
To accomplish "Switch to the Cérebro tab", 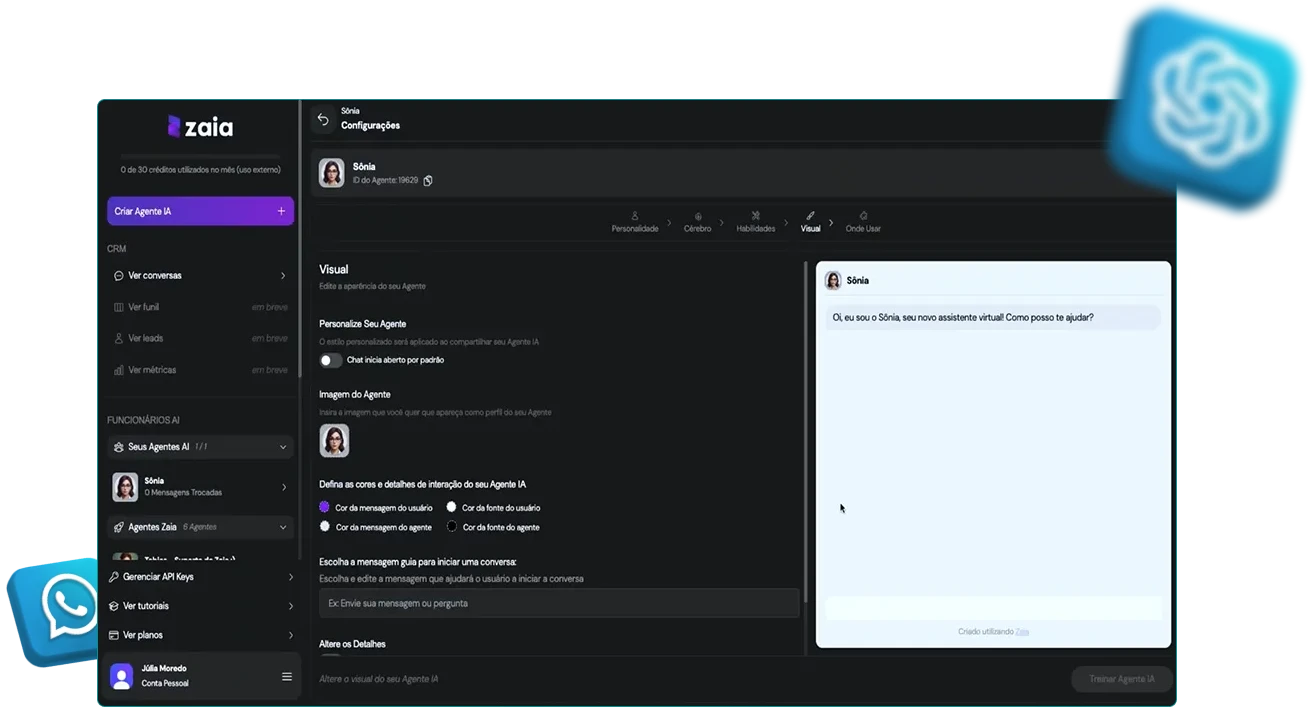I will pos(698,222).
